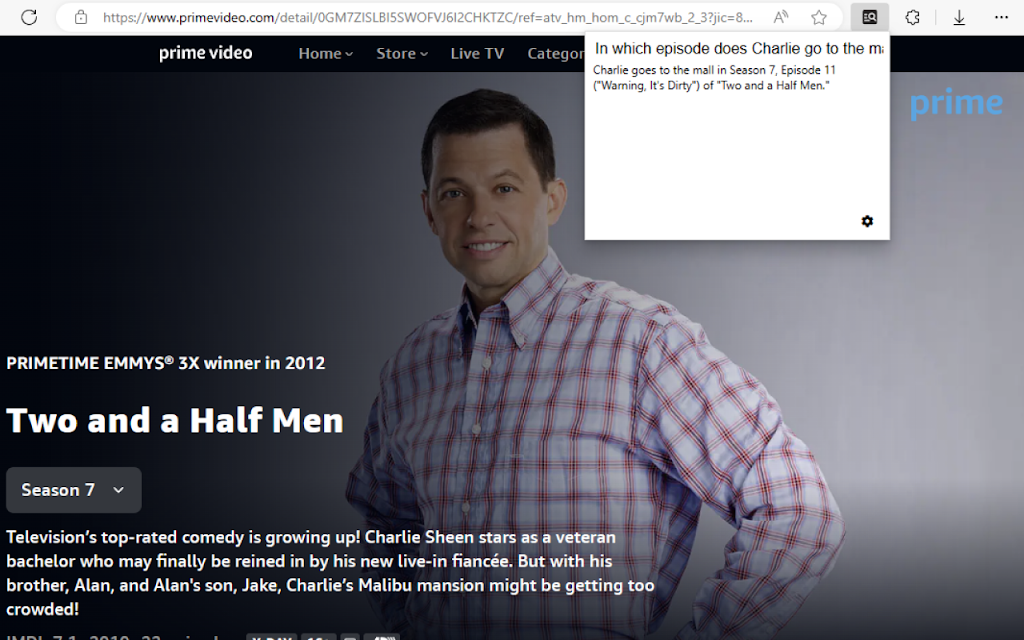Open the Extensions puzzle icon
The width and height of the screenshot is (1024, 640).
(x=912, y=17)
